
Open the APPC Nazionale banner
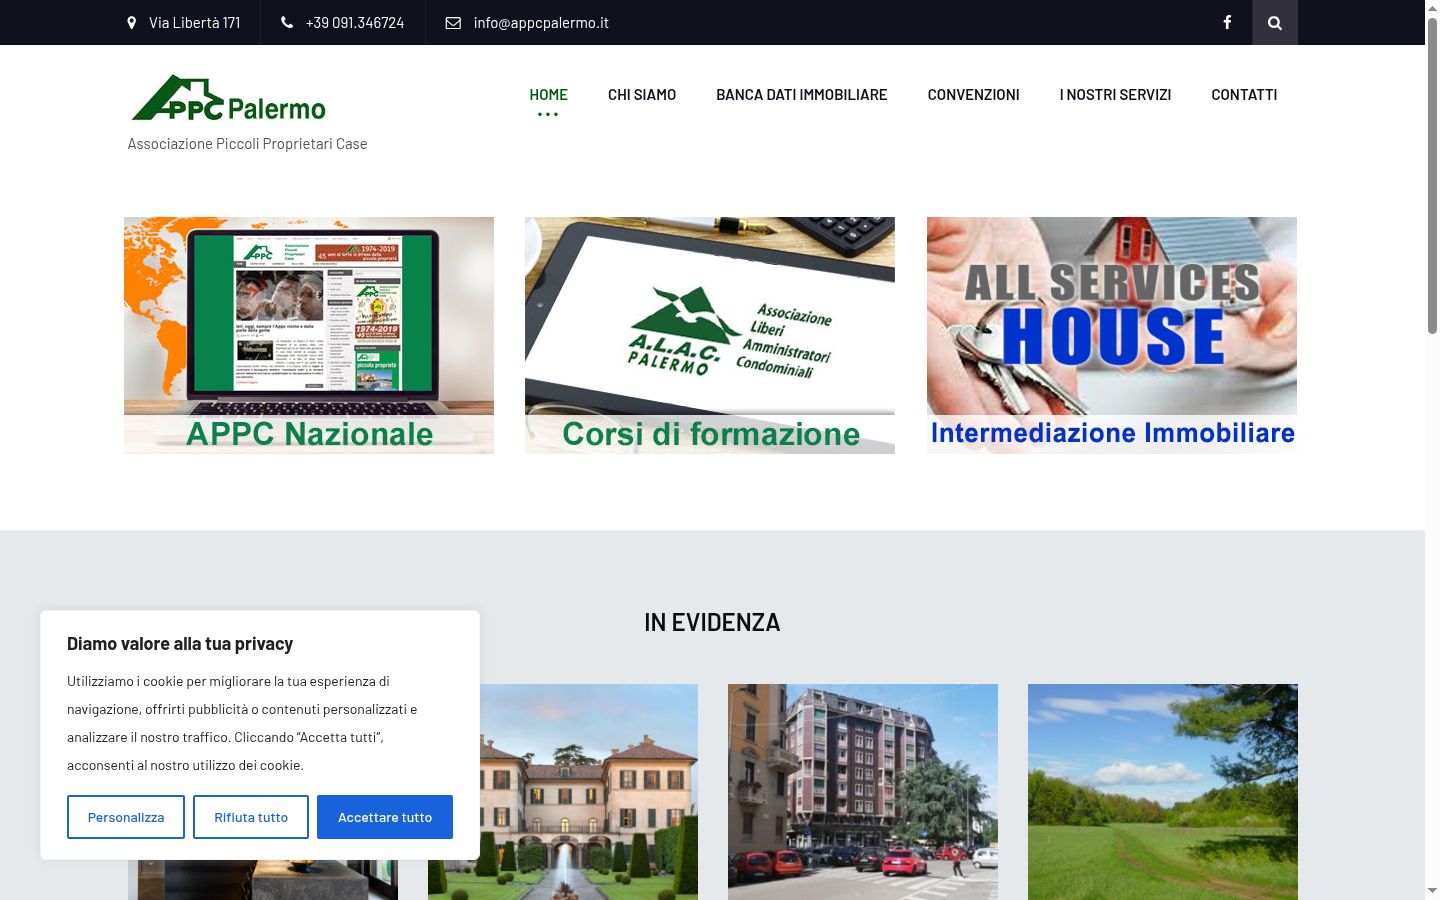click(309, 335)
